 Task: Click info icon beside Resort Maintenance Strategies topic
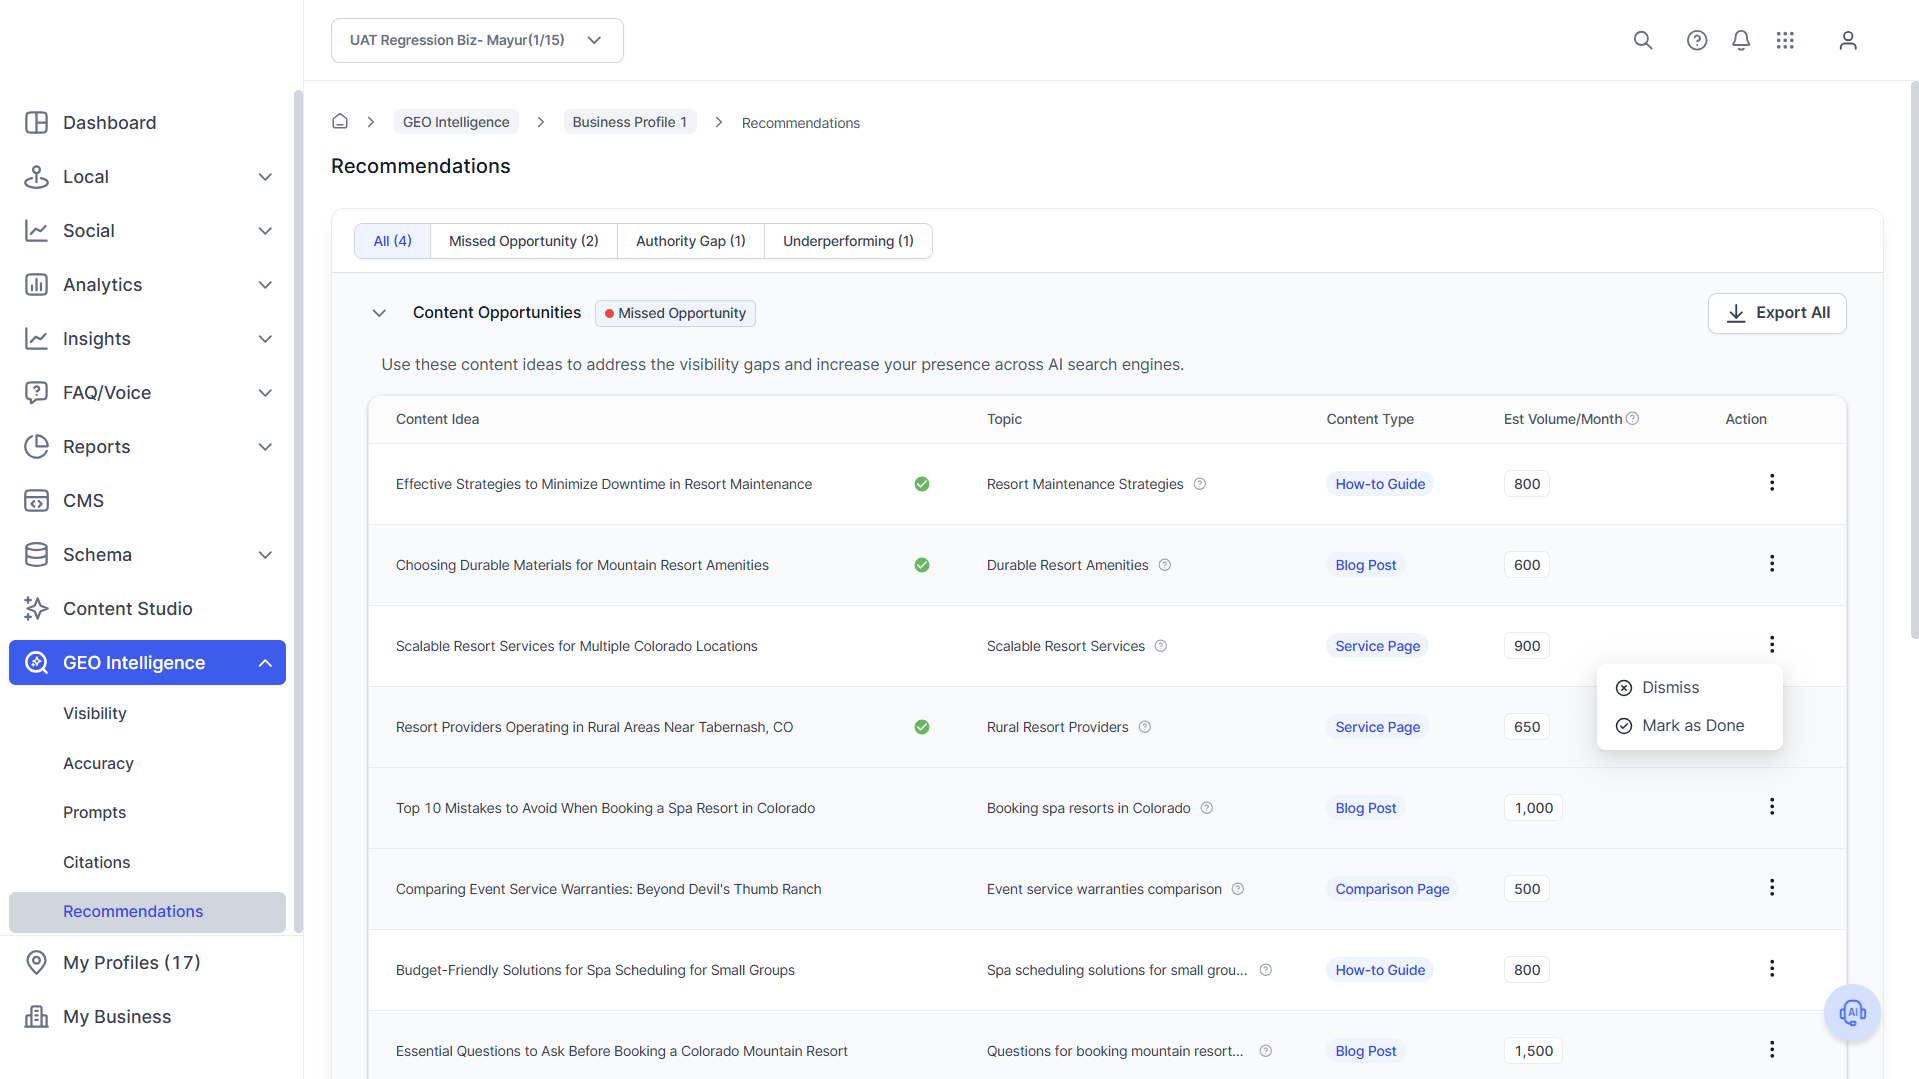coord(1200,484)
